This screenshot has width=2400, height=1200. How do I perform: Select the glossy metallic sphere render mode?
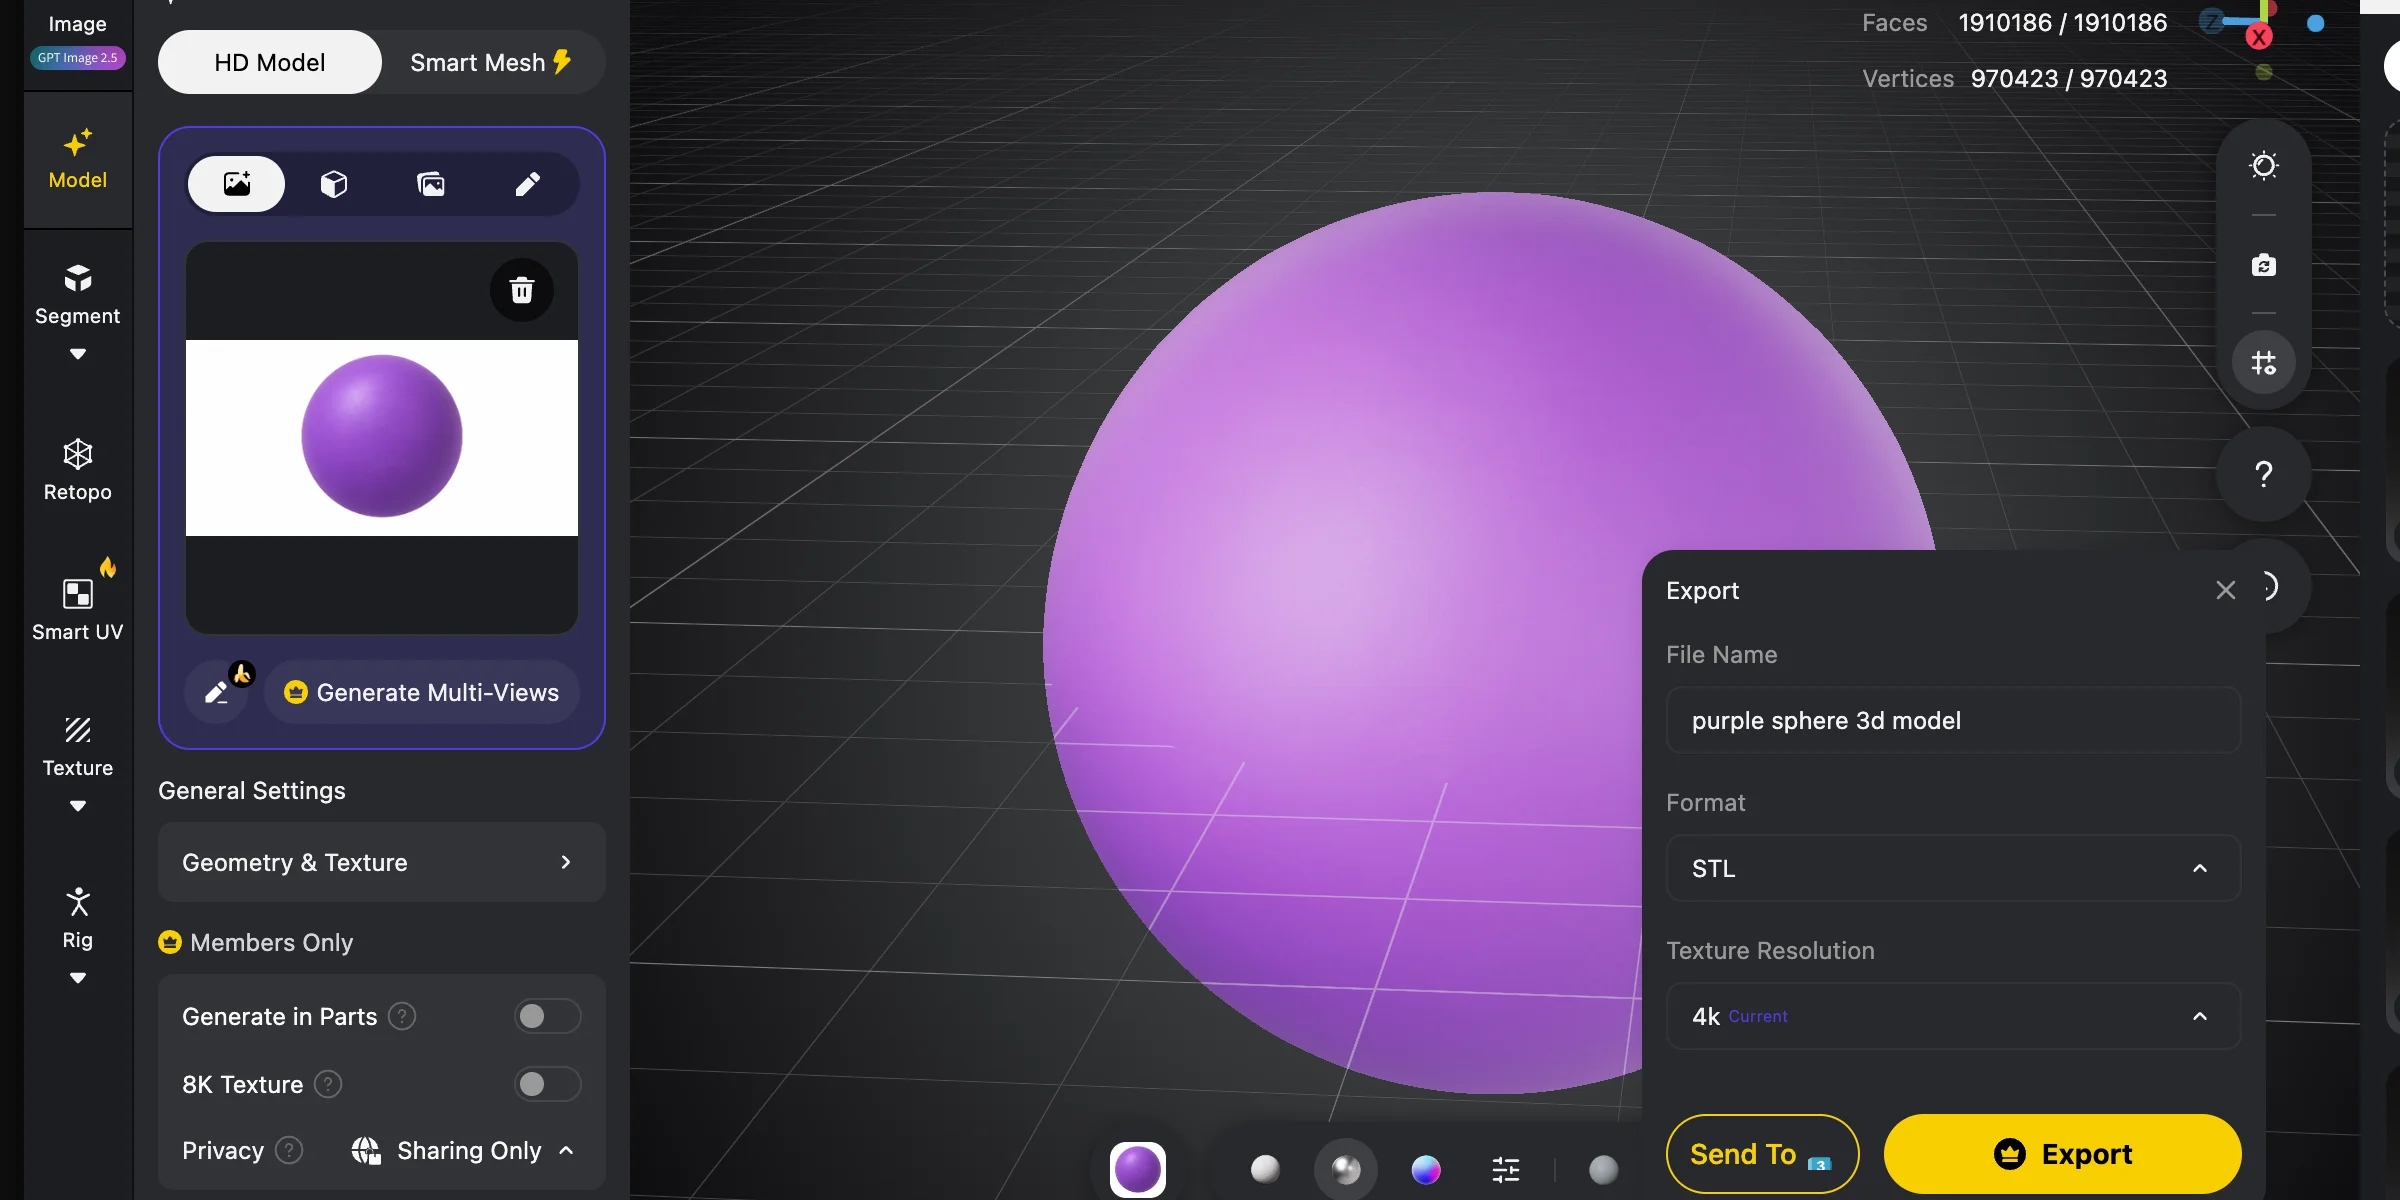click(1345, 1168)
